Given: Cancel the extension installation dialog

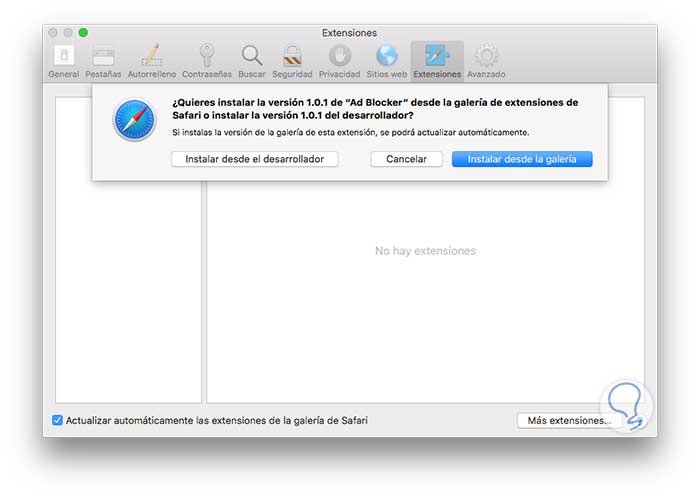Looking at the screenshot, I should pyautogui.click(x=406, y=159).
